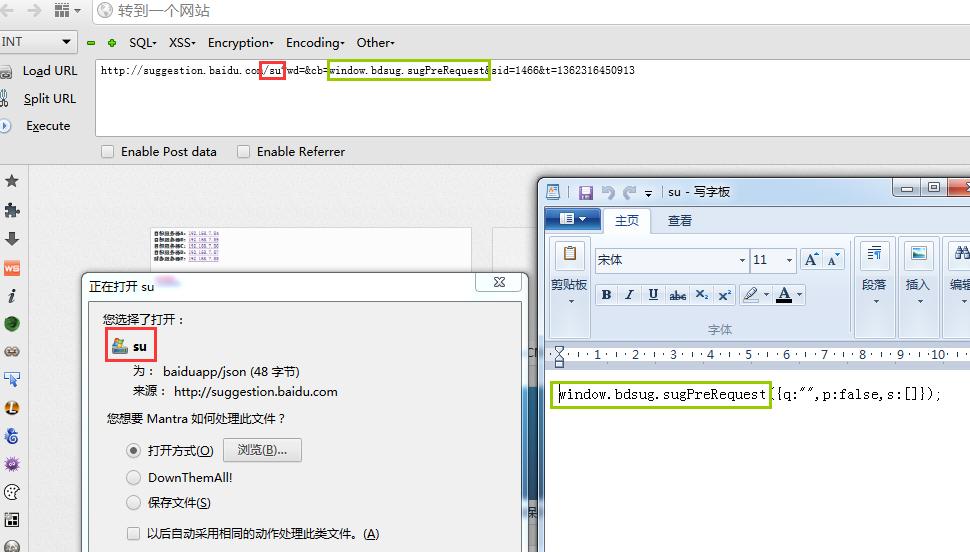The image size is (970, 552).
Task: Enable Post data checkbox
Action: click(108, 152)
